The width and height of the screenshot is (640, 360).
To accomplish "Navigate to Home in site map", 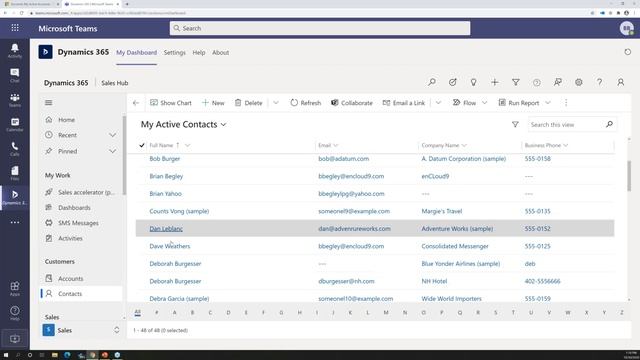I will [x=66, y=120].
